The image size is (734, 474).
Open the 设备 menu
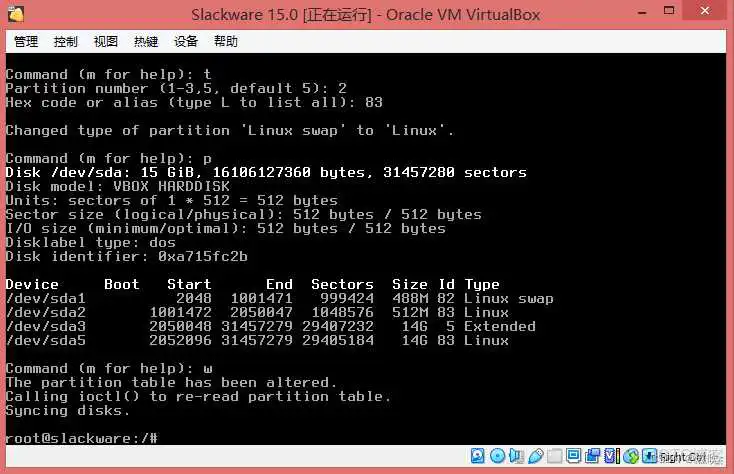[x=186, y=42]
